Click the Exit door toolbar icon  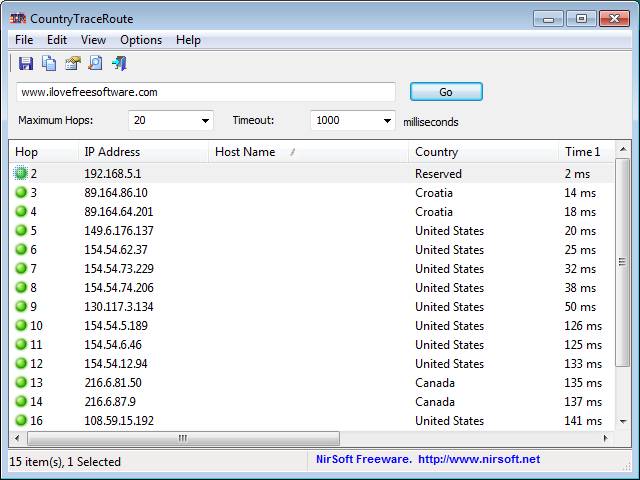click(120, 63)
